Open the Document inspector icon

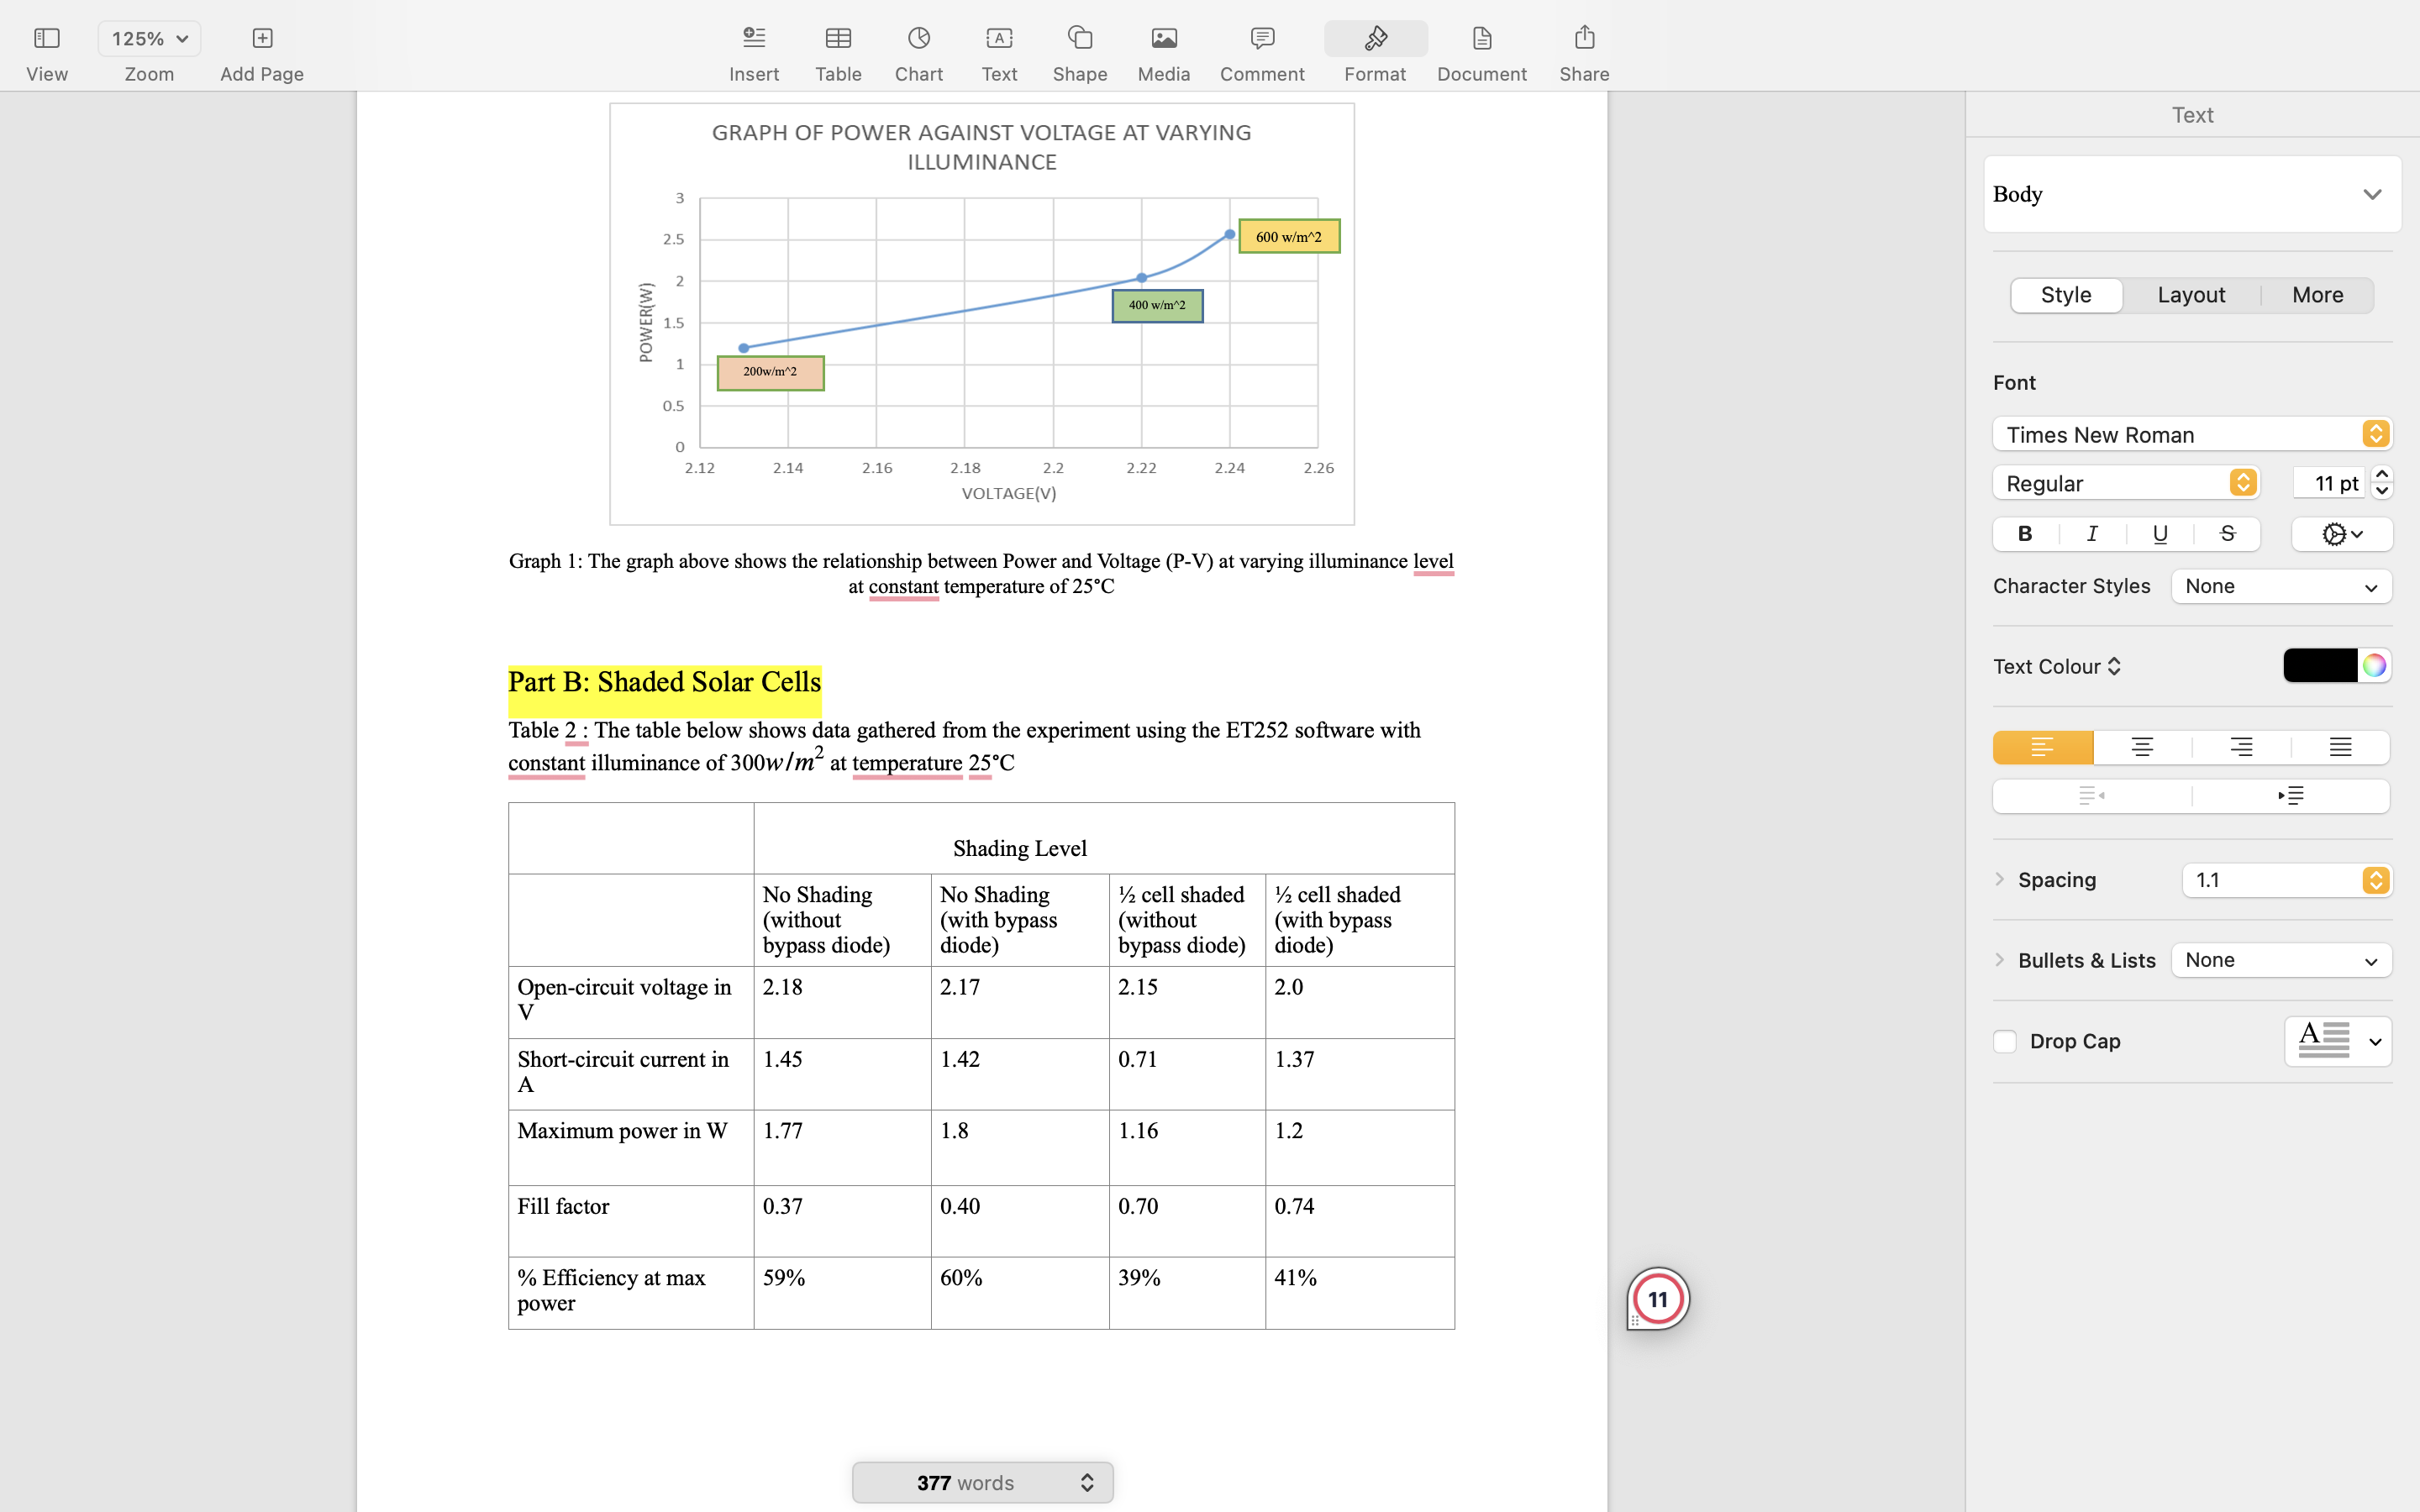pyautogui.click(x=1481, y=39)
